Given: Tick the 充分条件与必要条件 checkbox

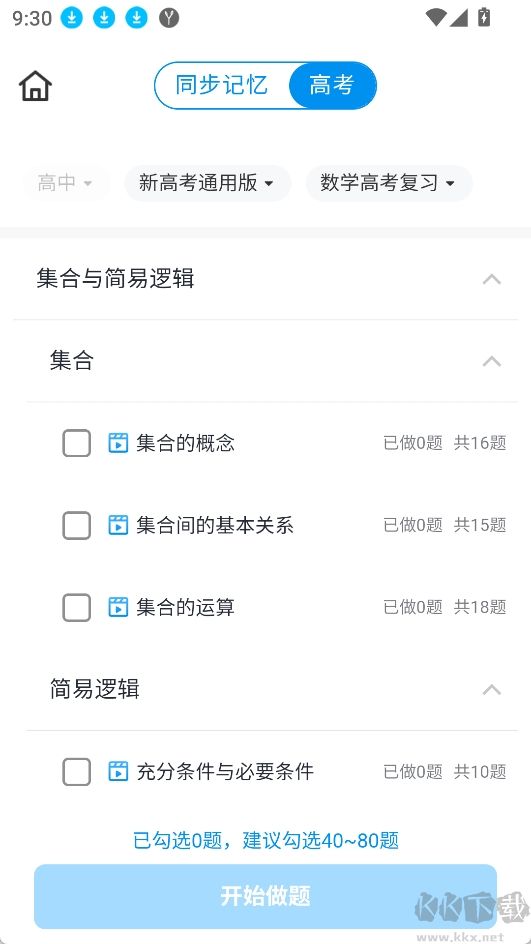Looking at the screenshot, I should [77, 771].
